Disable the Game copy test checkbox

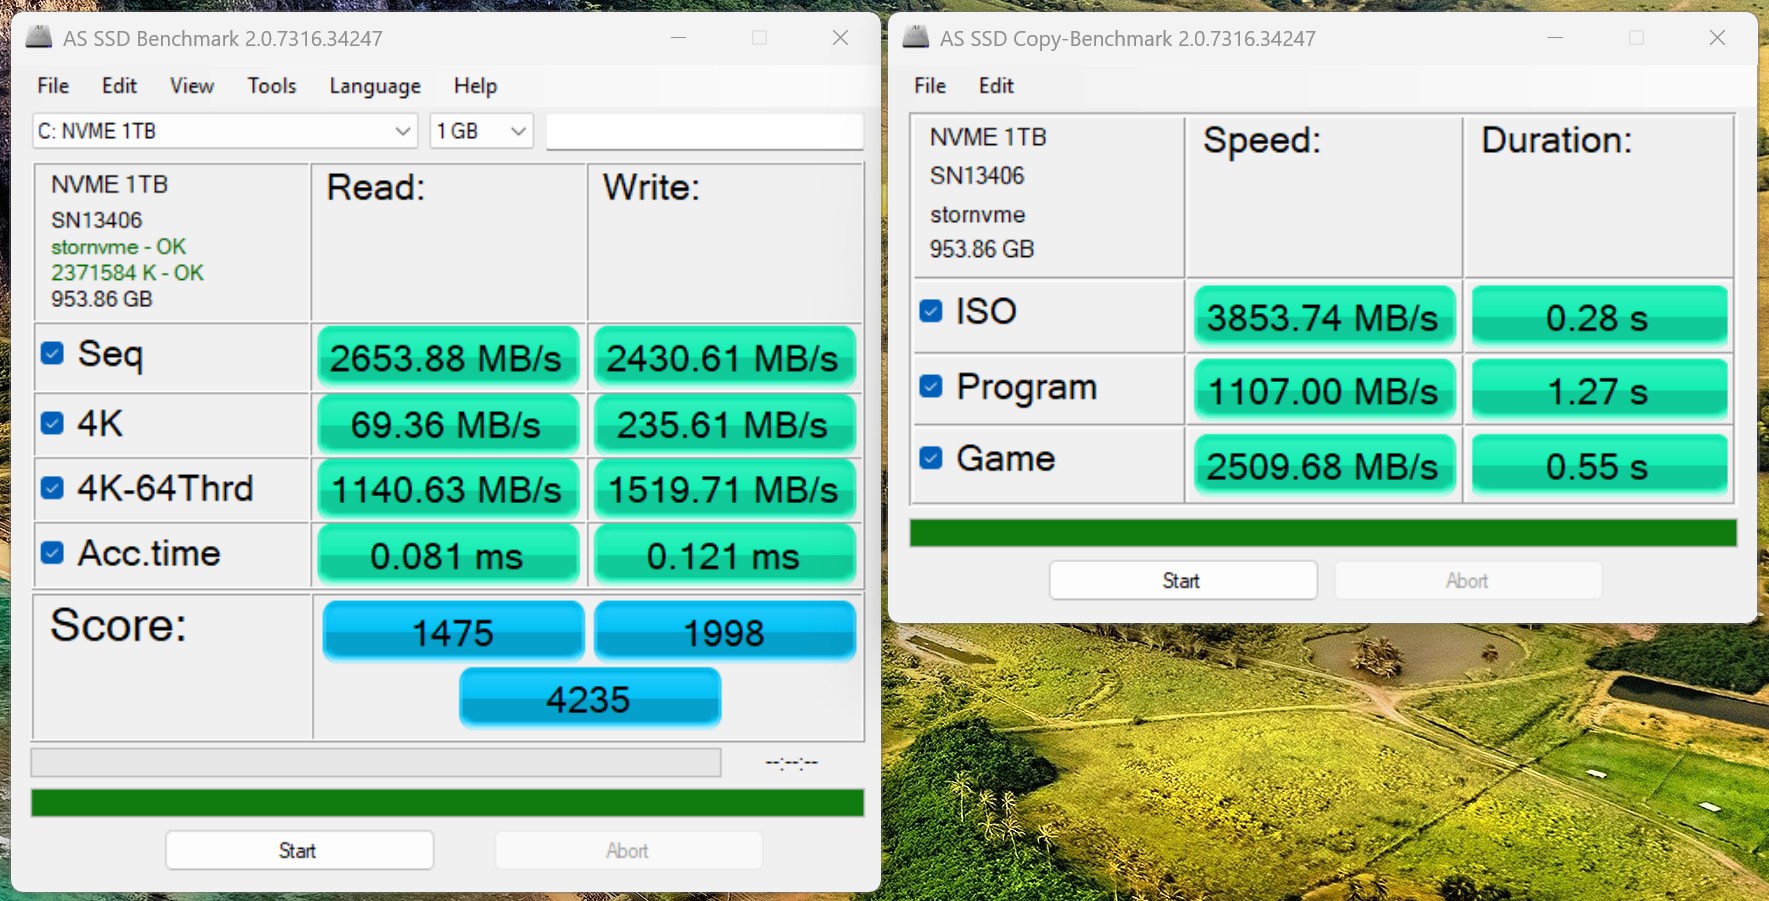tap(931, 458)
